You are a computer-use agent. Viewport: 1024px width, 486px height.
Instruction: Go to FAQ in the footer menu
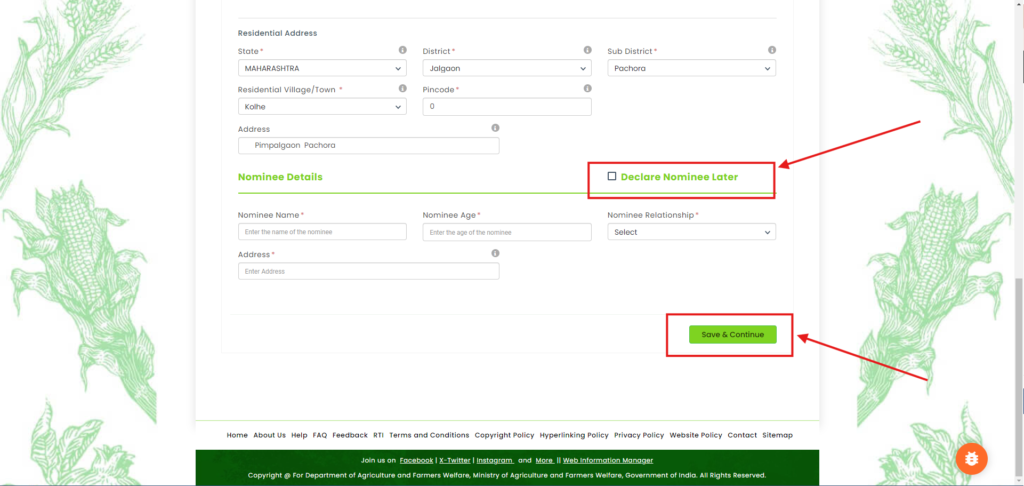(x=320, y=435)
